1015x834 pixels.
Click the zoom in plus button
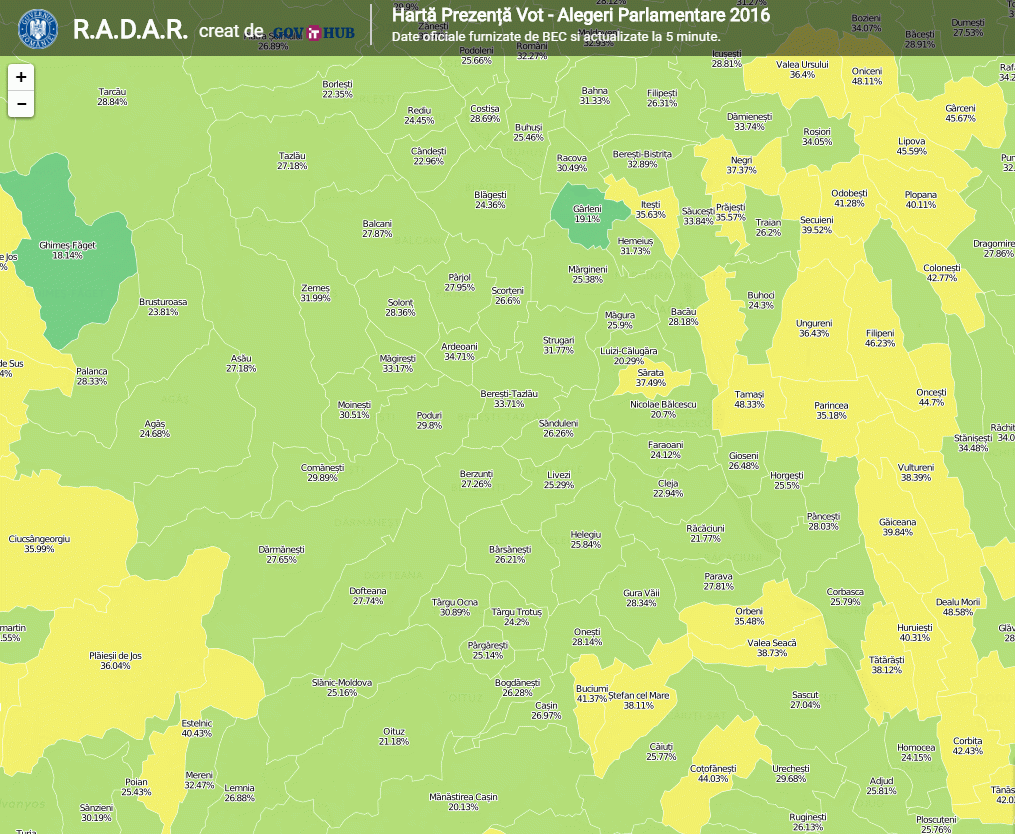[x=21, y=77]
